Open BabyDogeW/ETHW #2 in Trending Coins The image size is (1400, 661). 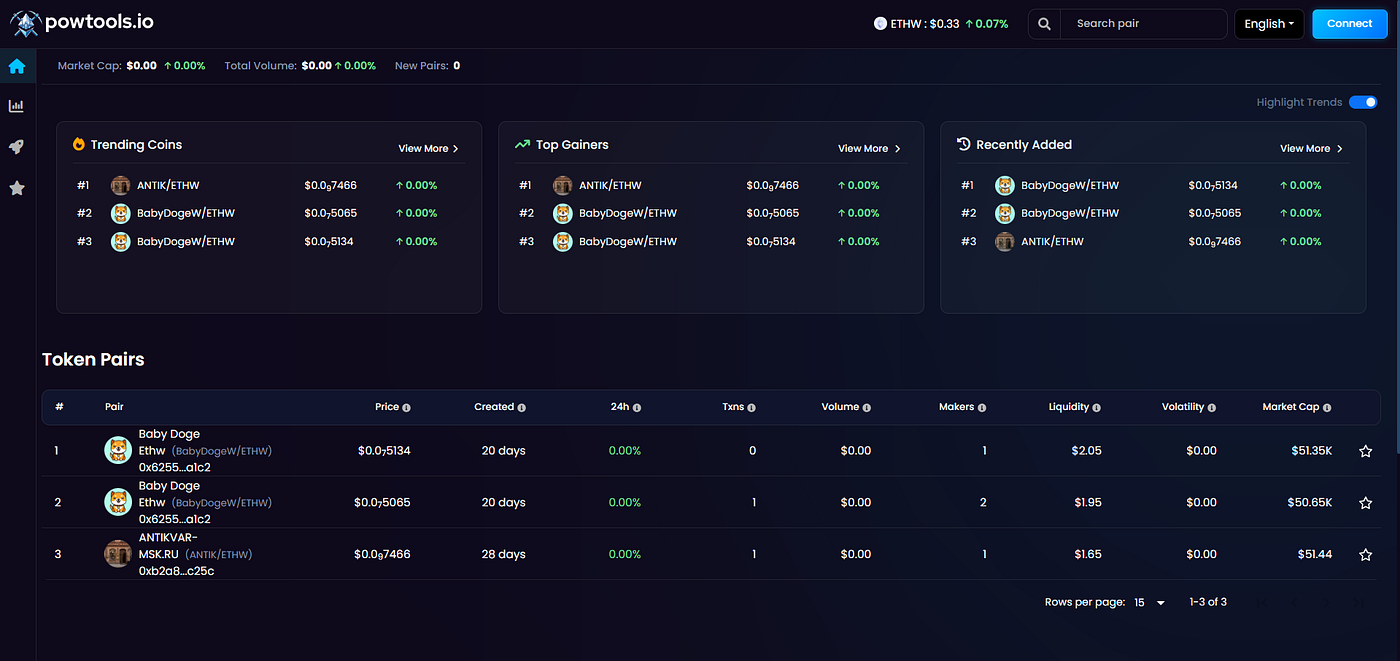[x=186, y=213]
